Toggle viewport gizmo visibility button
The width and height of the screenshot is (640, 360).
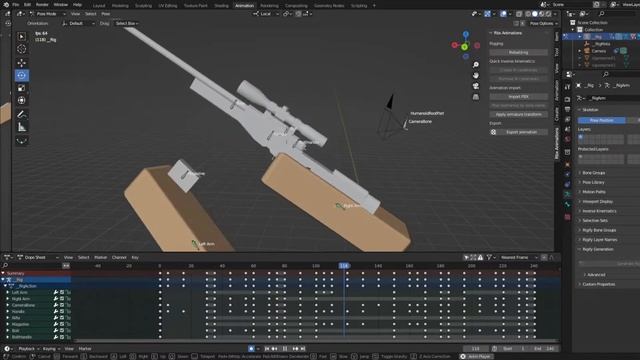point(487,14)
